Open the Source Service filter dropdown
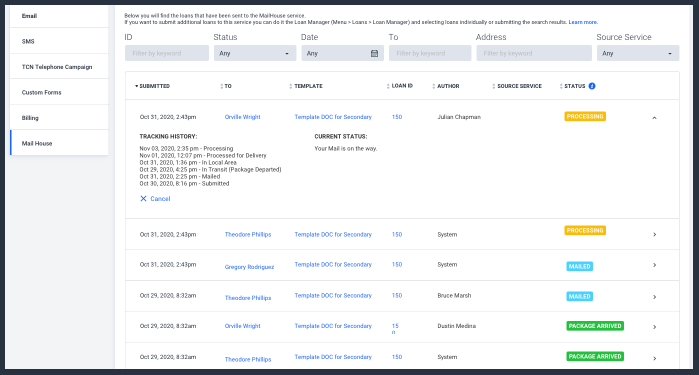 point(637,53)
